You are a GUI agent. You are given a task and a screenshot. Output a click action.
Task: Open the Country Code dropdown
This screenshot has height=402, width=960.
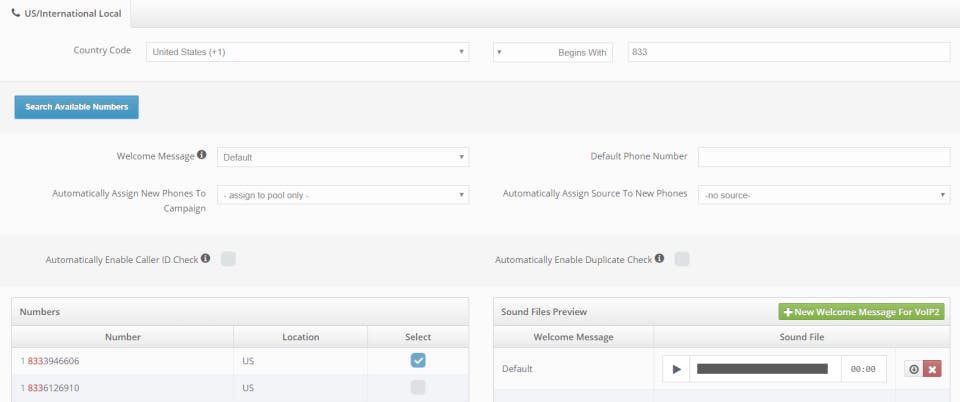click(307, 52)
